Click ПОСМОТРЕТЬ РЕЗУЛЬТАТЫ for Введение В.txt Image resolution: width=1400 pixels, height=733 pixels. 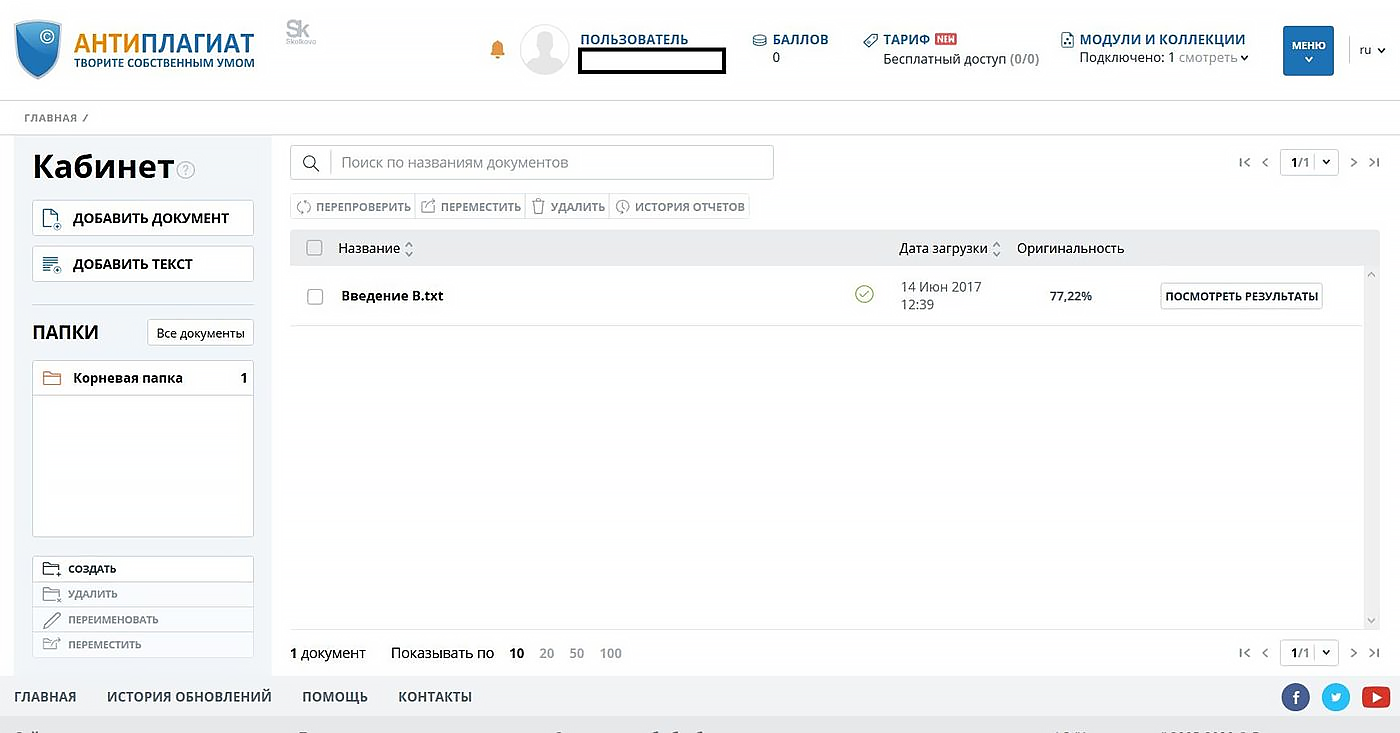[1241, 296]
